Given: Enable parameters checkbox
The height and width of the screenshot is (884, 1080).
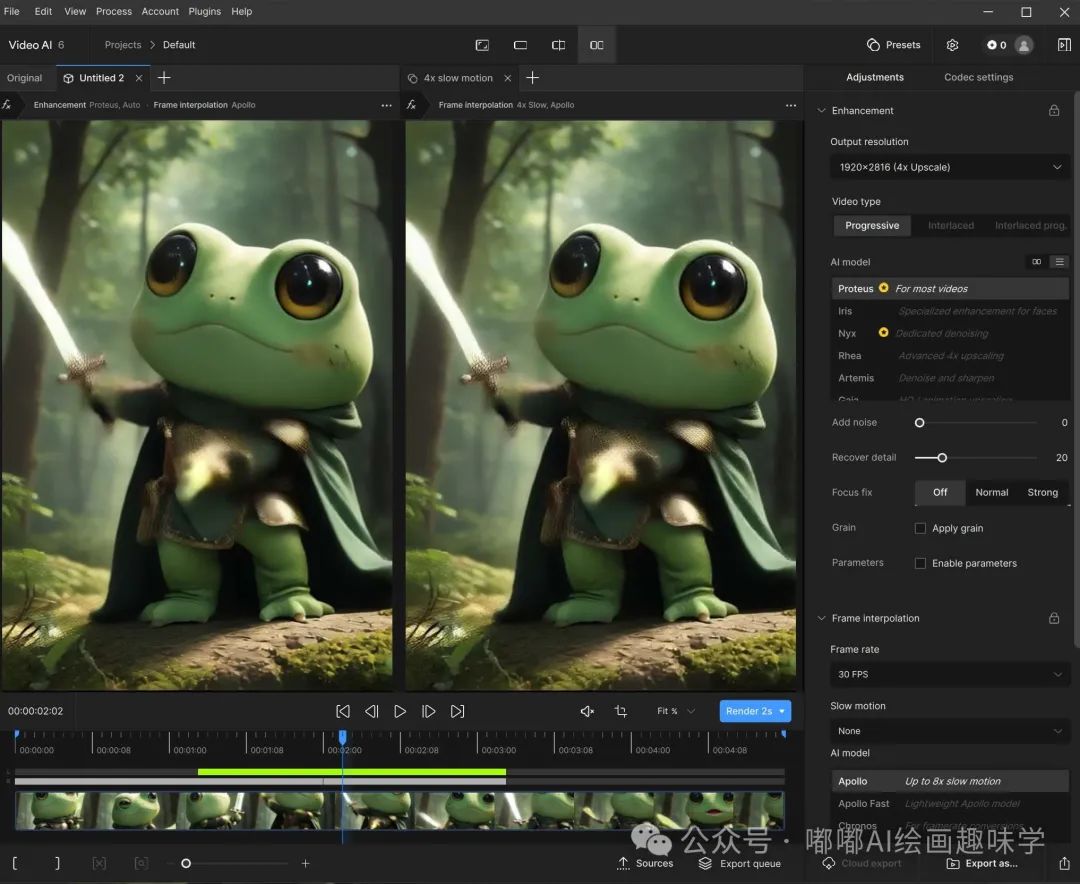Looking at the screenshot, I should [920, 563].
